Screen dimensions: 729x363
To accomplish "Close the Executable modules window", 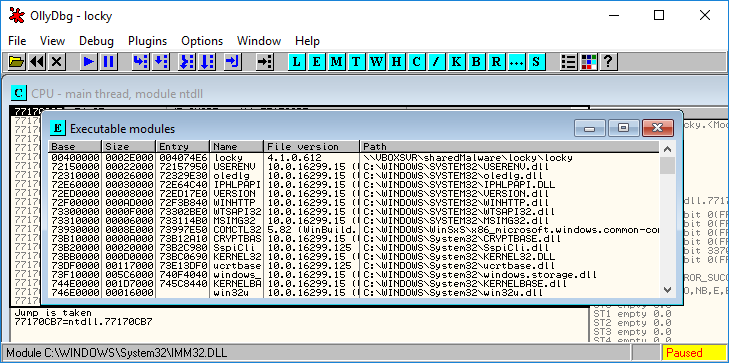I will click(x=657, y=128).
